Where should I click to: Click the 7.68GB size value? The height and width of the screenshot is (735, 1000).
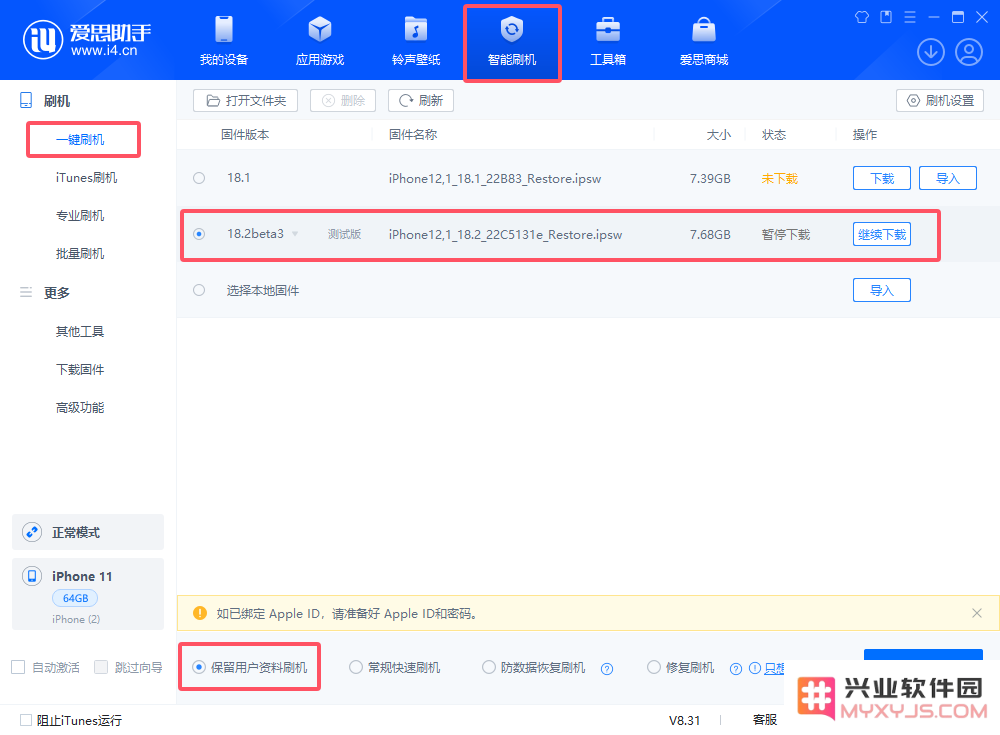pos(710,235)
